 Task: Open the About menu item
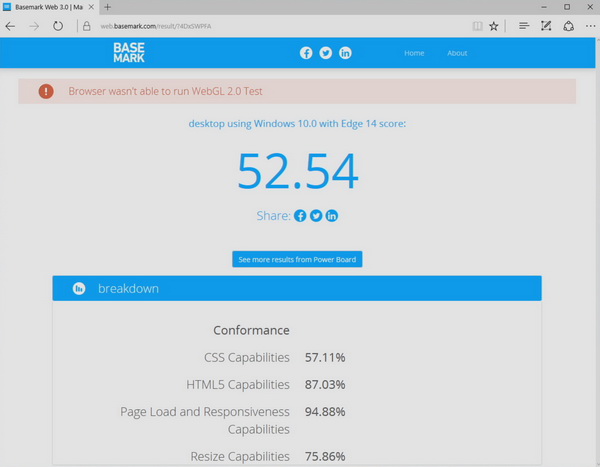click(457, 53)
